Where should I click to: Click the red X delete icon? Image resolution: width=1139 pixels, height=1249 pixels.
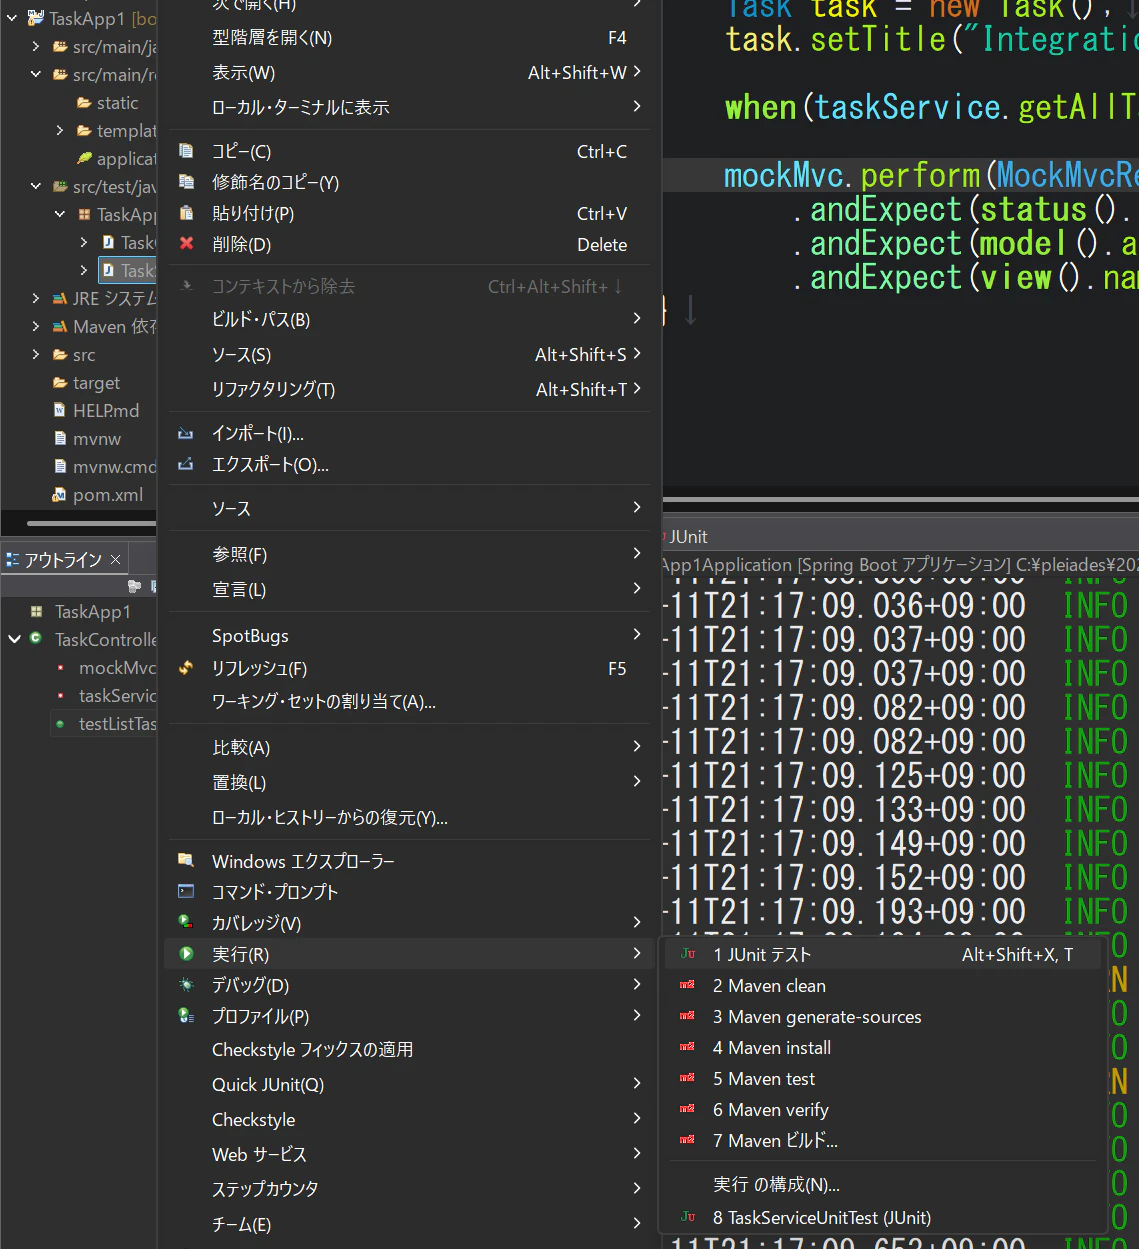pos(186,244)
